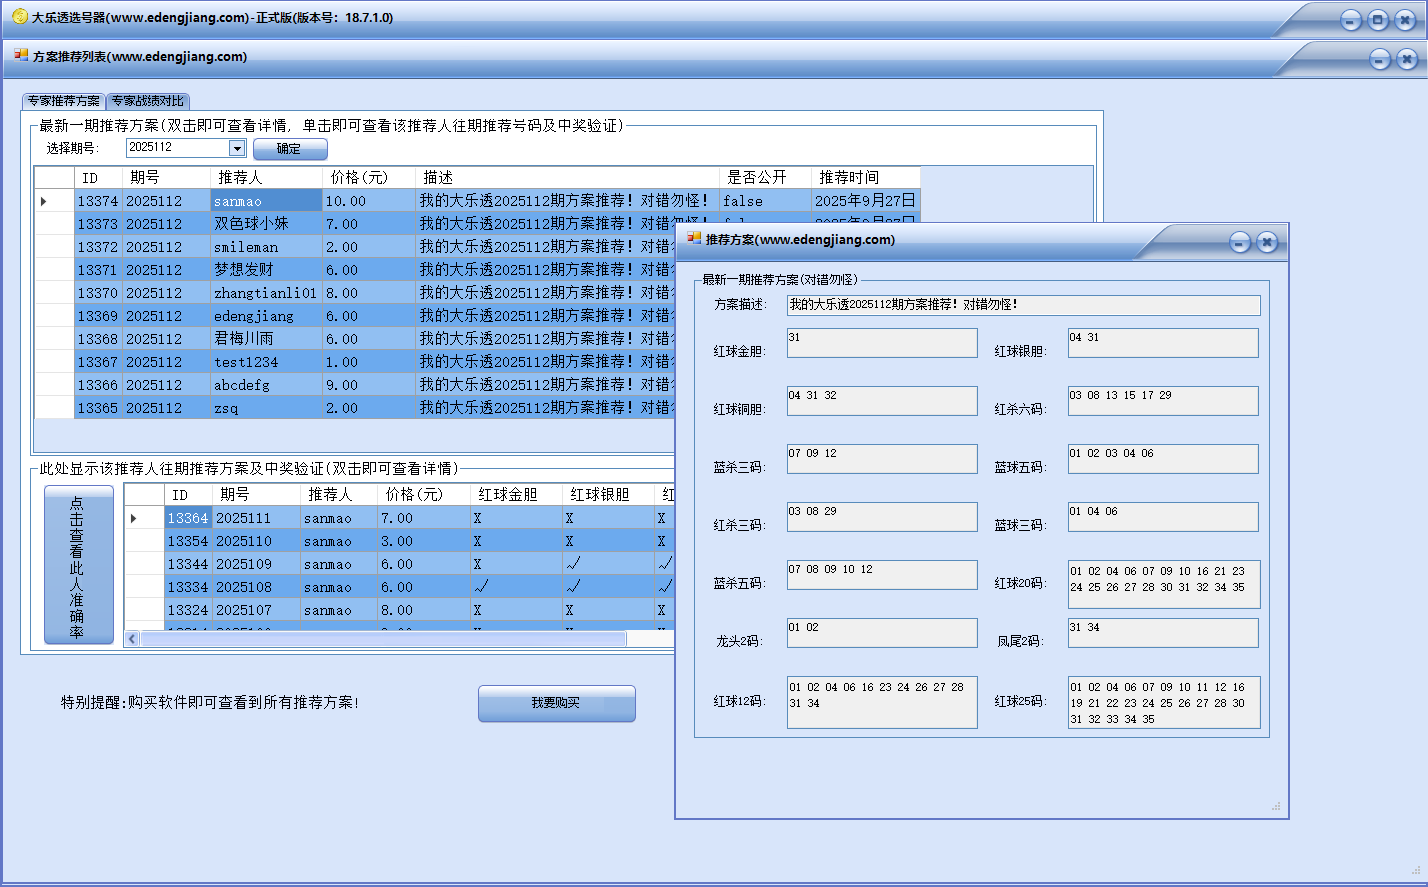Viewport: 1428px width, 887px height.
Task: Click the 推荐方案 window title icon
Action: click(x=694, y=239)
